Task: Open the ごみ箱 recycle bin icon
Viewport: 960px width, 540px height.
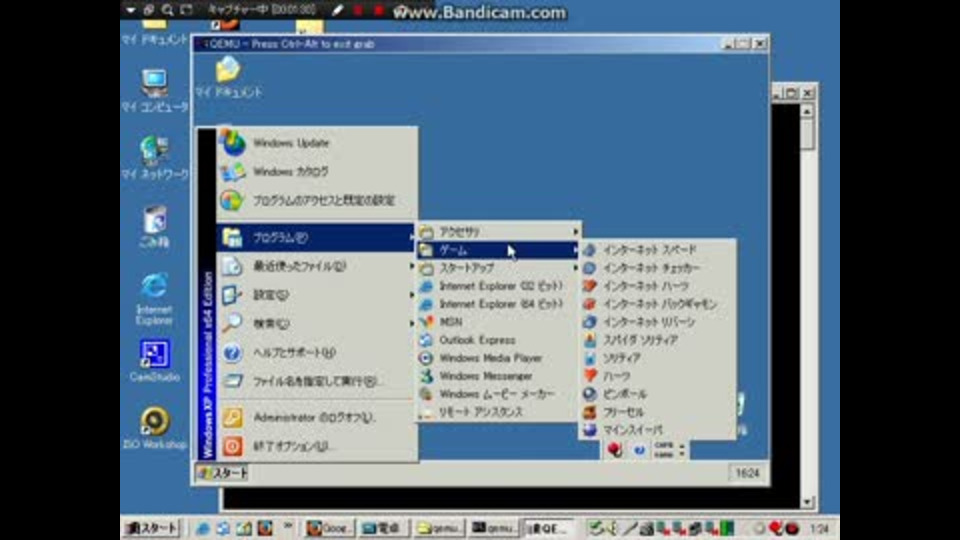Action: [154, 227]
